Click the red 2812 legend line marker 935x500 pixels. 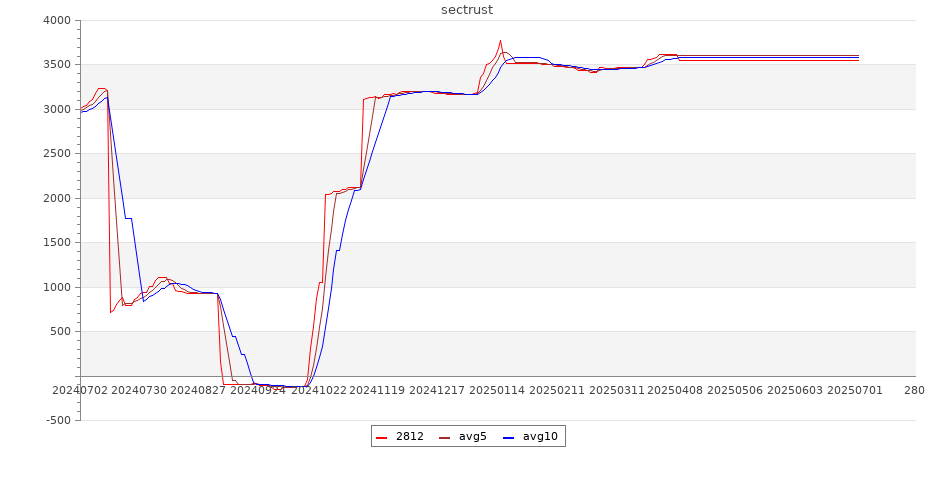pyautogui.click(x=382, y=437)
